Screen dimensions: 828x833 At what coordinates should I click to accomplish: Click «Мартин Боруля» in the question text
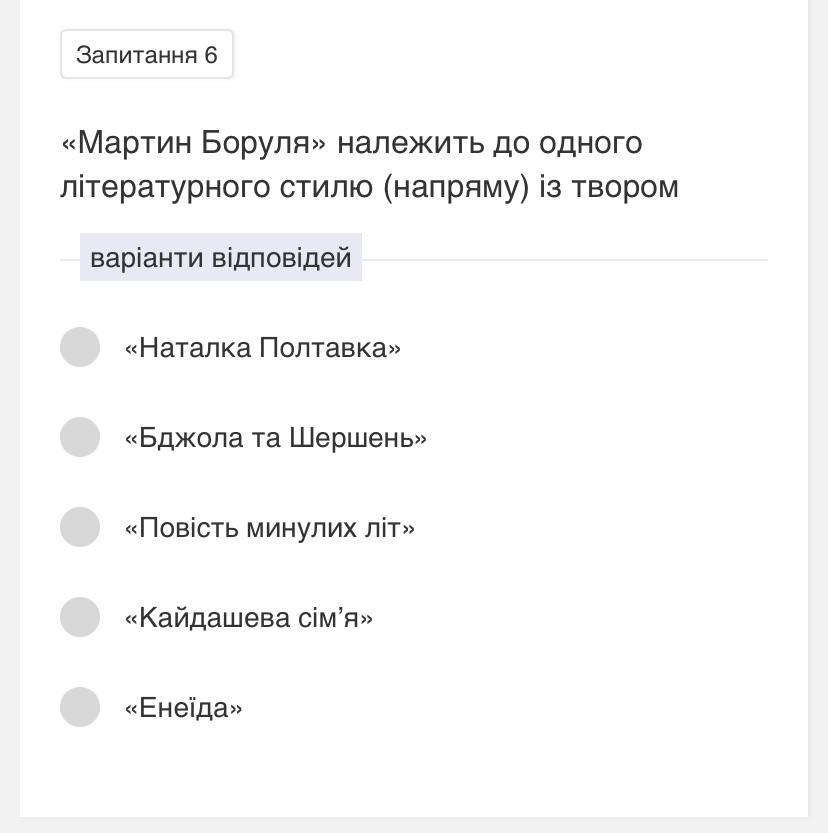194,143
